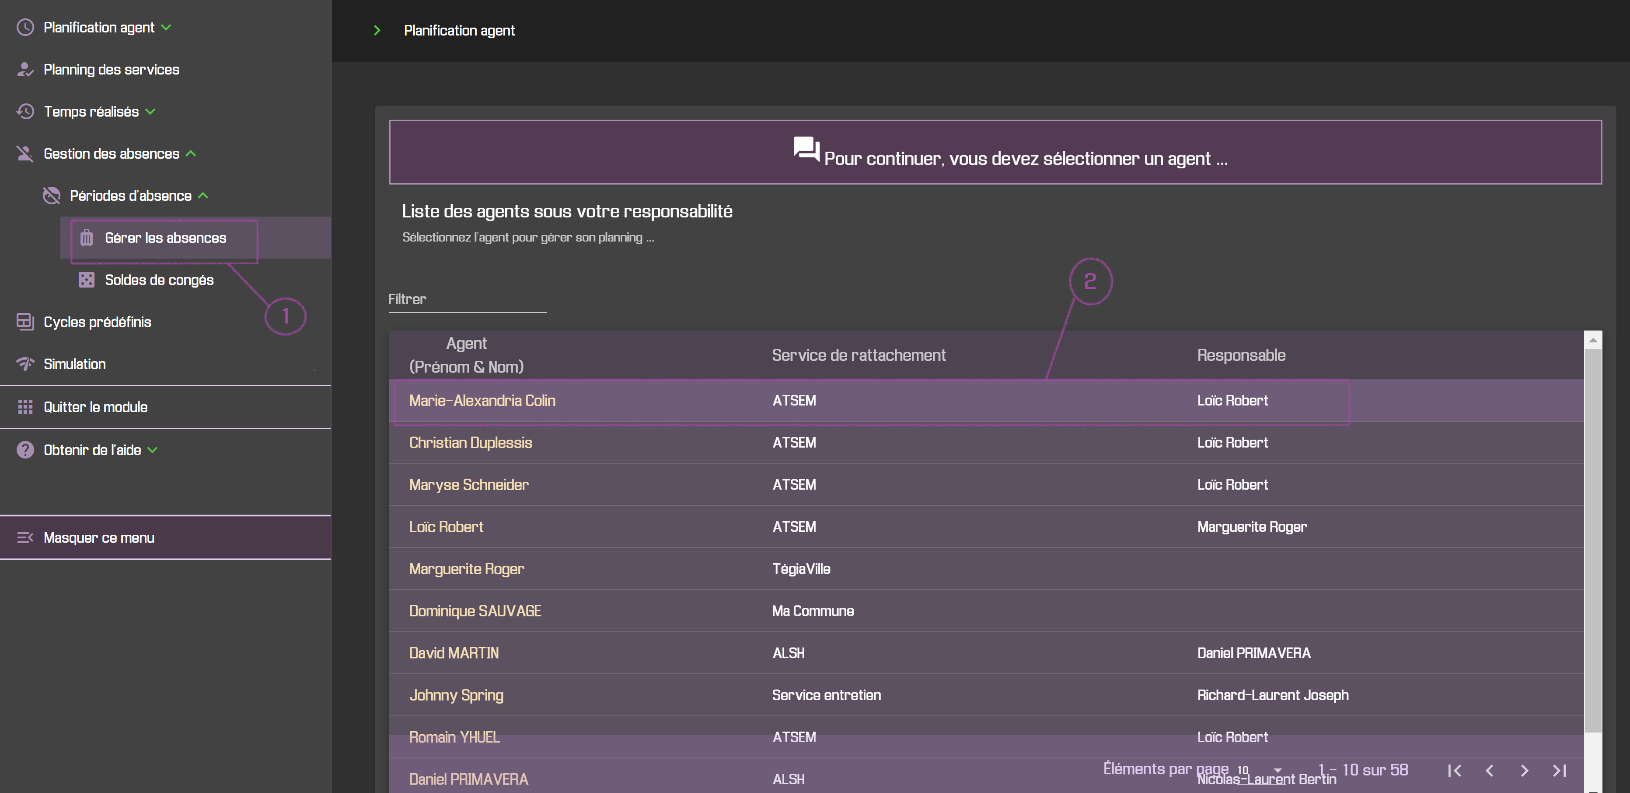Image resolution: width=1630 pixels, height=793 pixels.
Task: Click the clock icon beside Planification agent
Action: pos(25,28)
